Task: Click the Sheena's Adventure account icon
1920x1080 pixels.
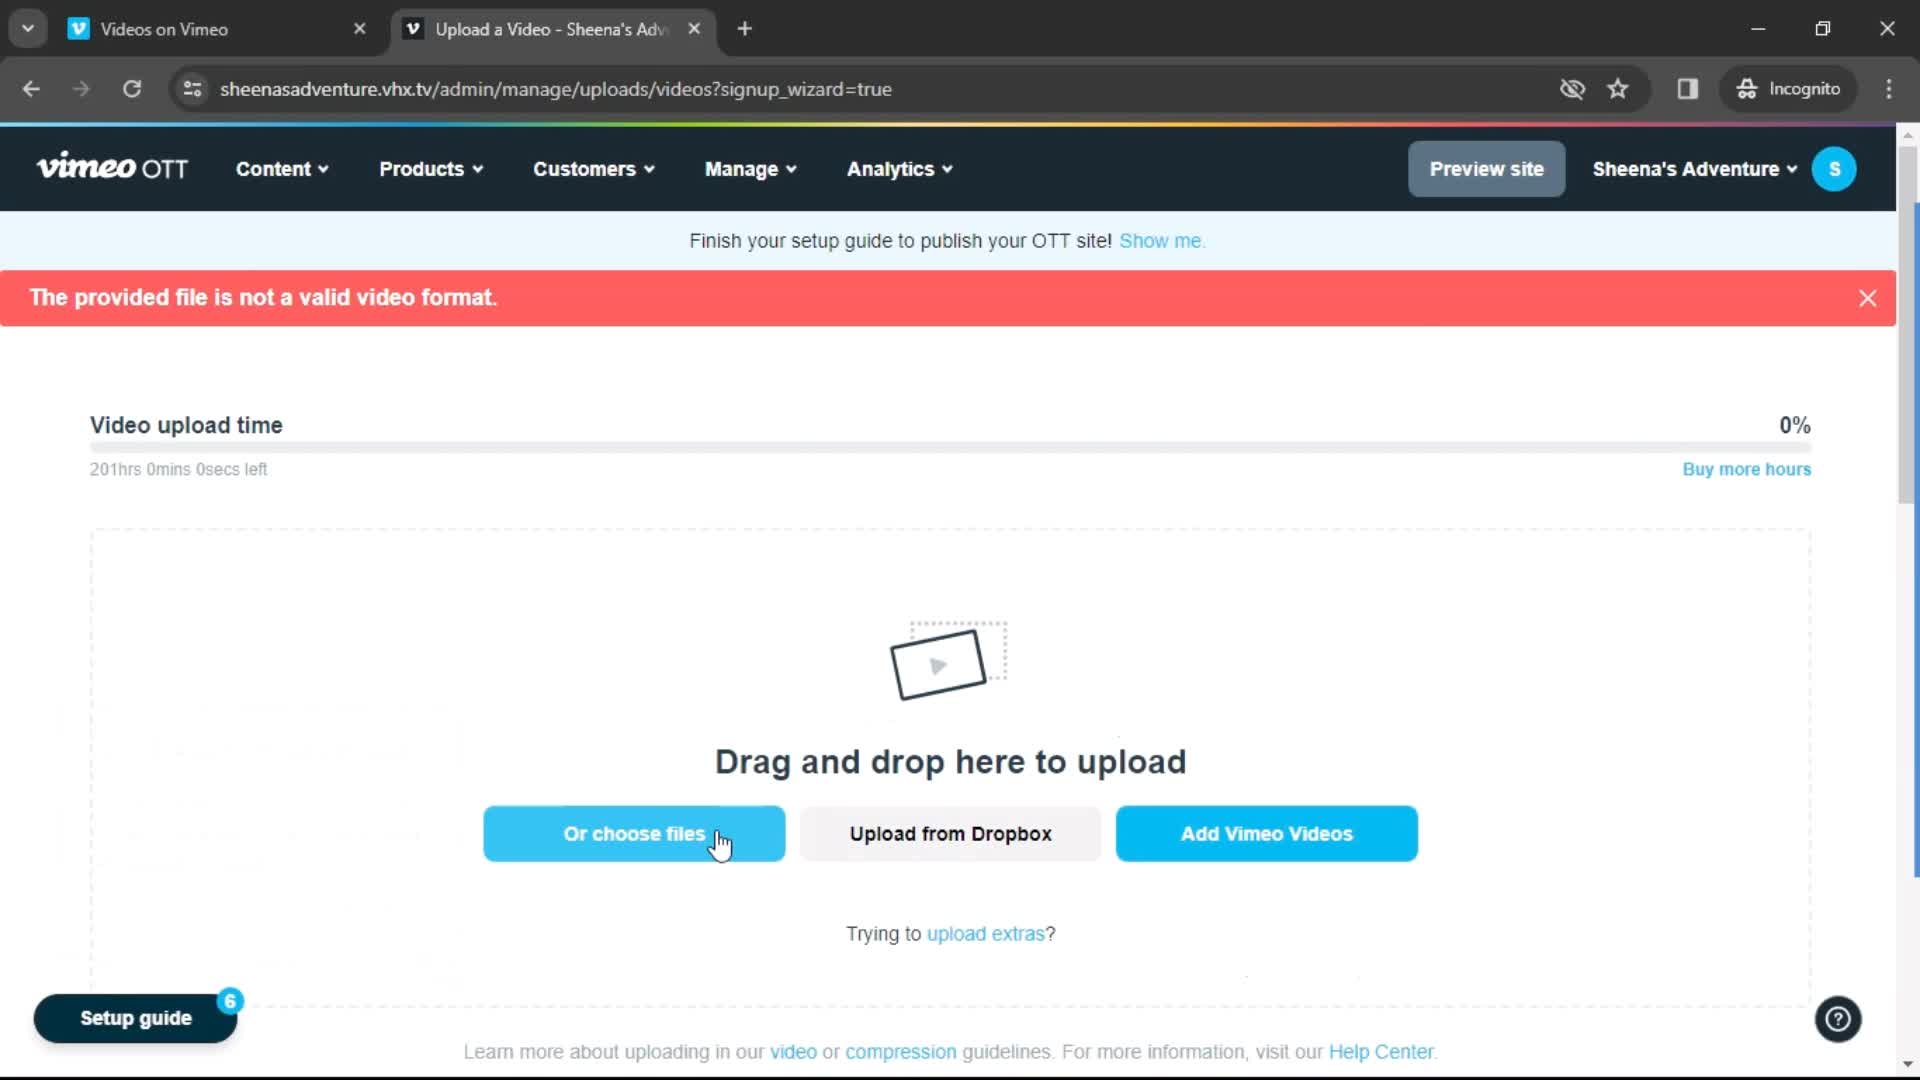Action: point(1837,169)
